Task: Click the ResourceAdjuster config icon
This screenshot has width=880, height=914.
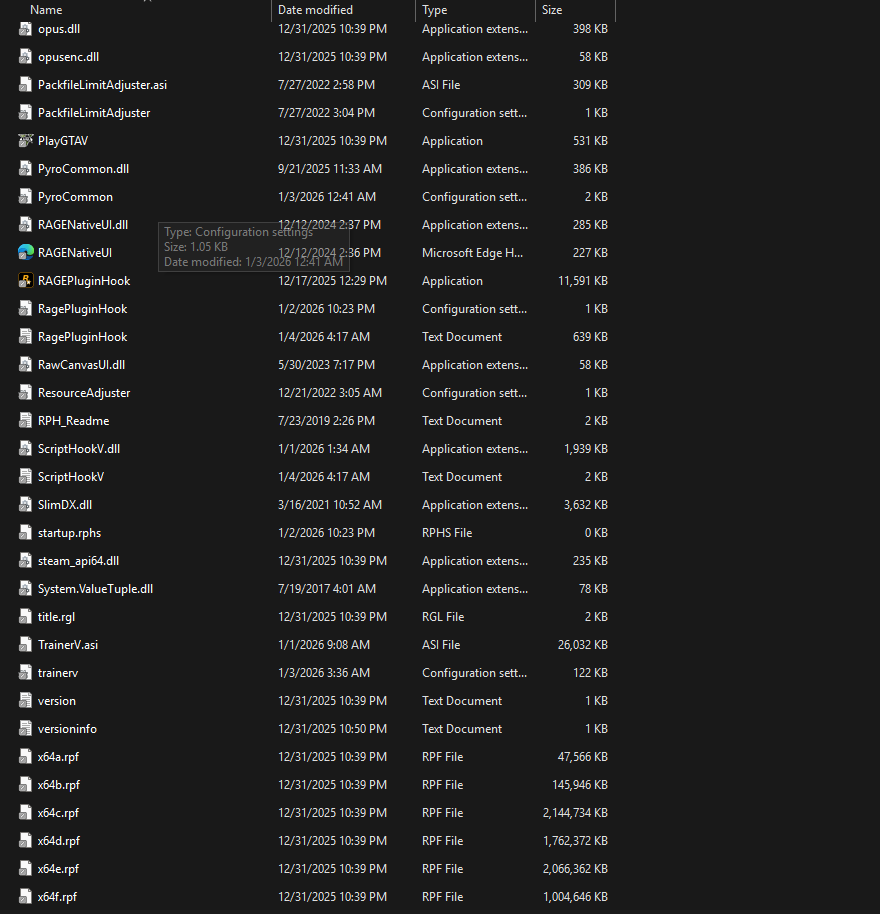Action: click(25, 392)
